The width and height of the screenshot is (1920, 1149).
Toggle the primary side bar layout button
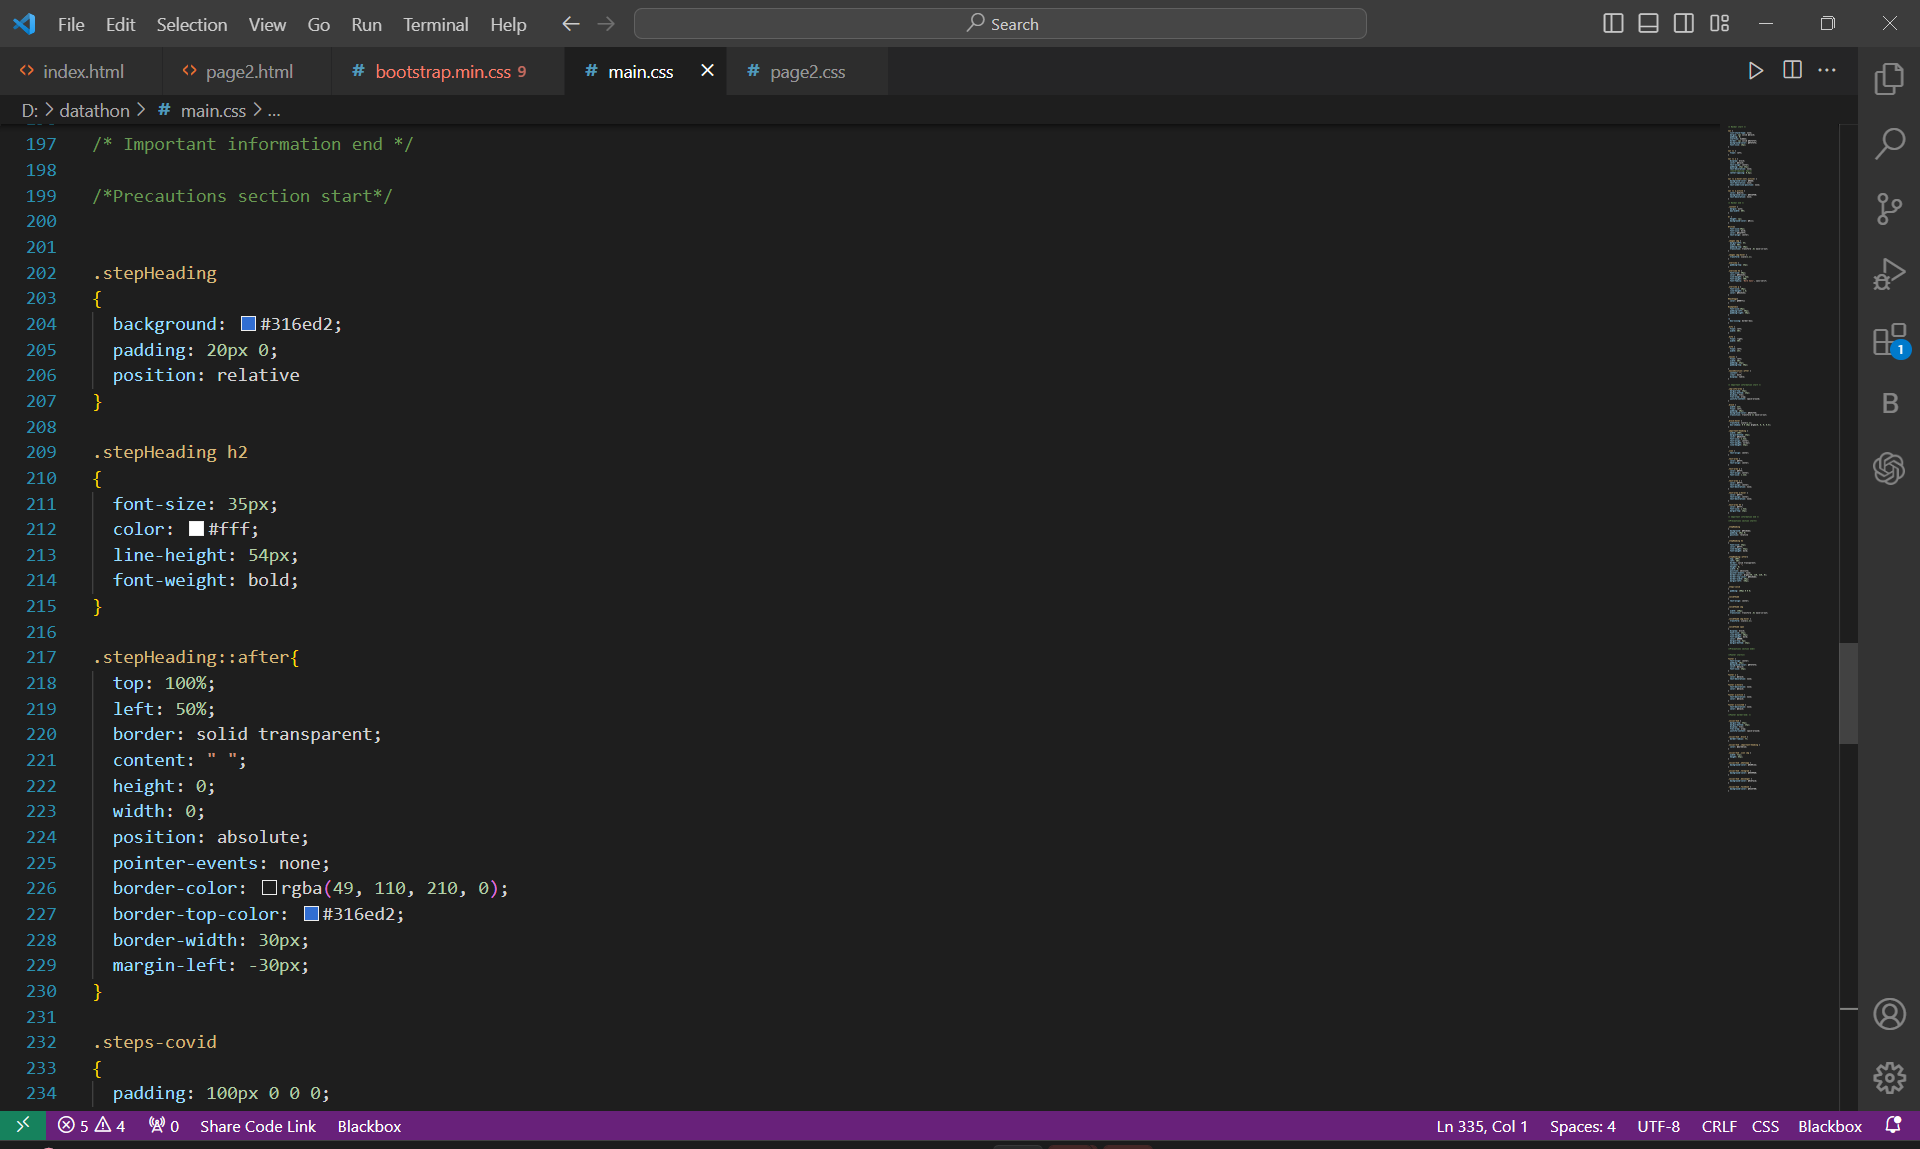tap(1612, 24)
